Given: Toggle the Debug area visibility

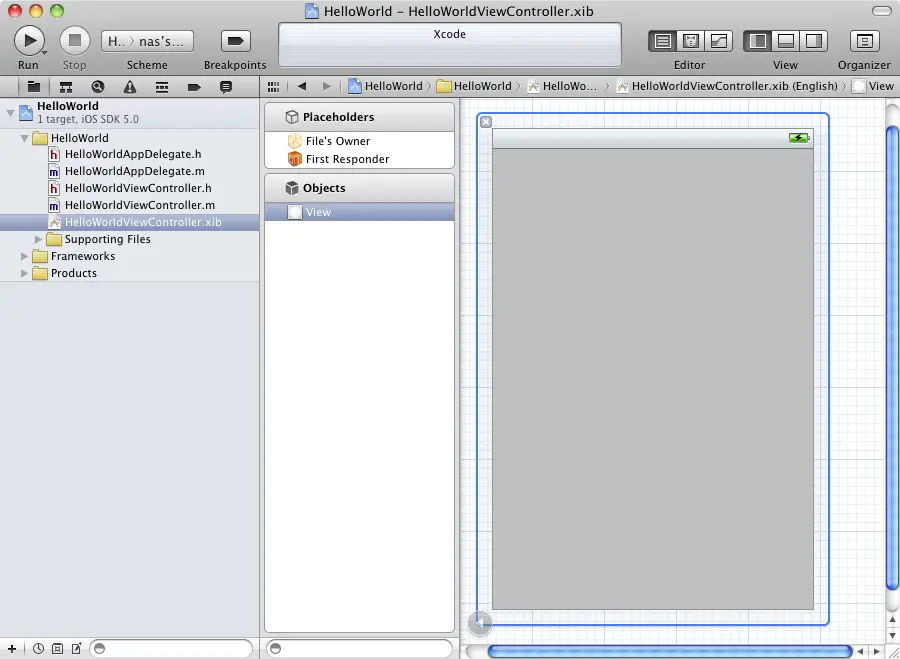Looking at the screenshot, I should pos(786,41).
